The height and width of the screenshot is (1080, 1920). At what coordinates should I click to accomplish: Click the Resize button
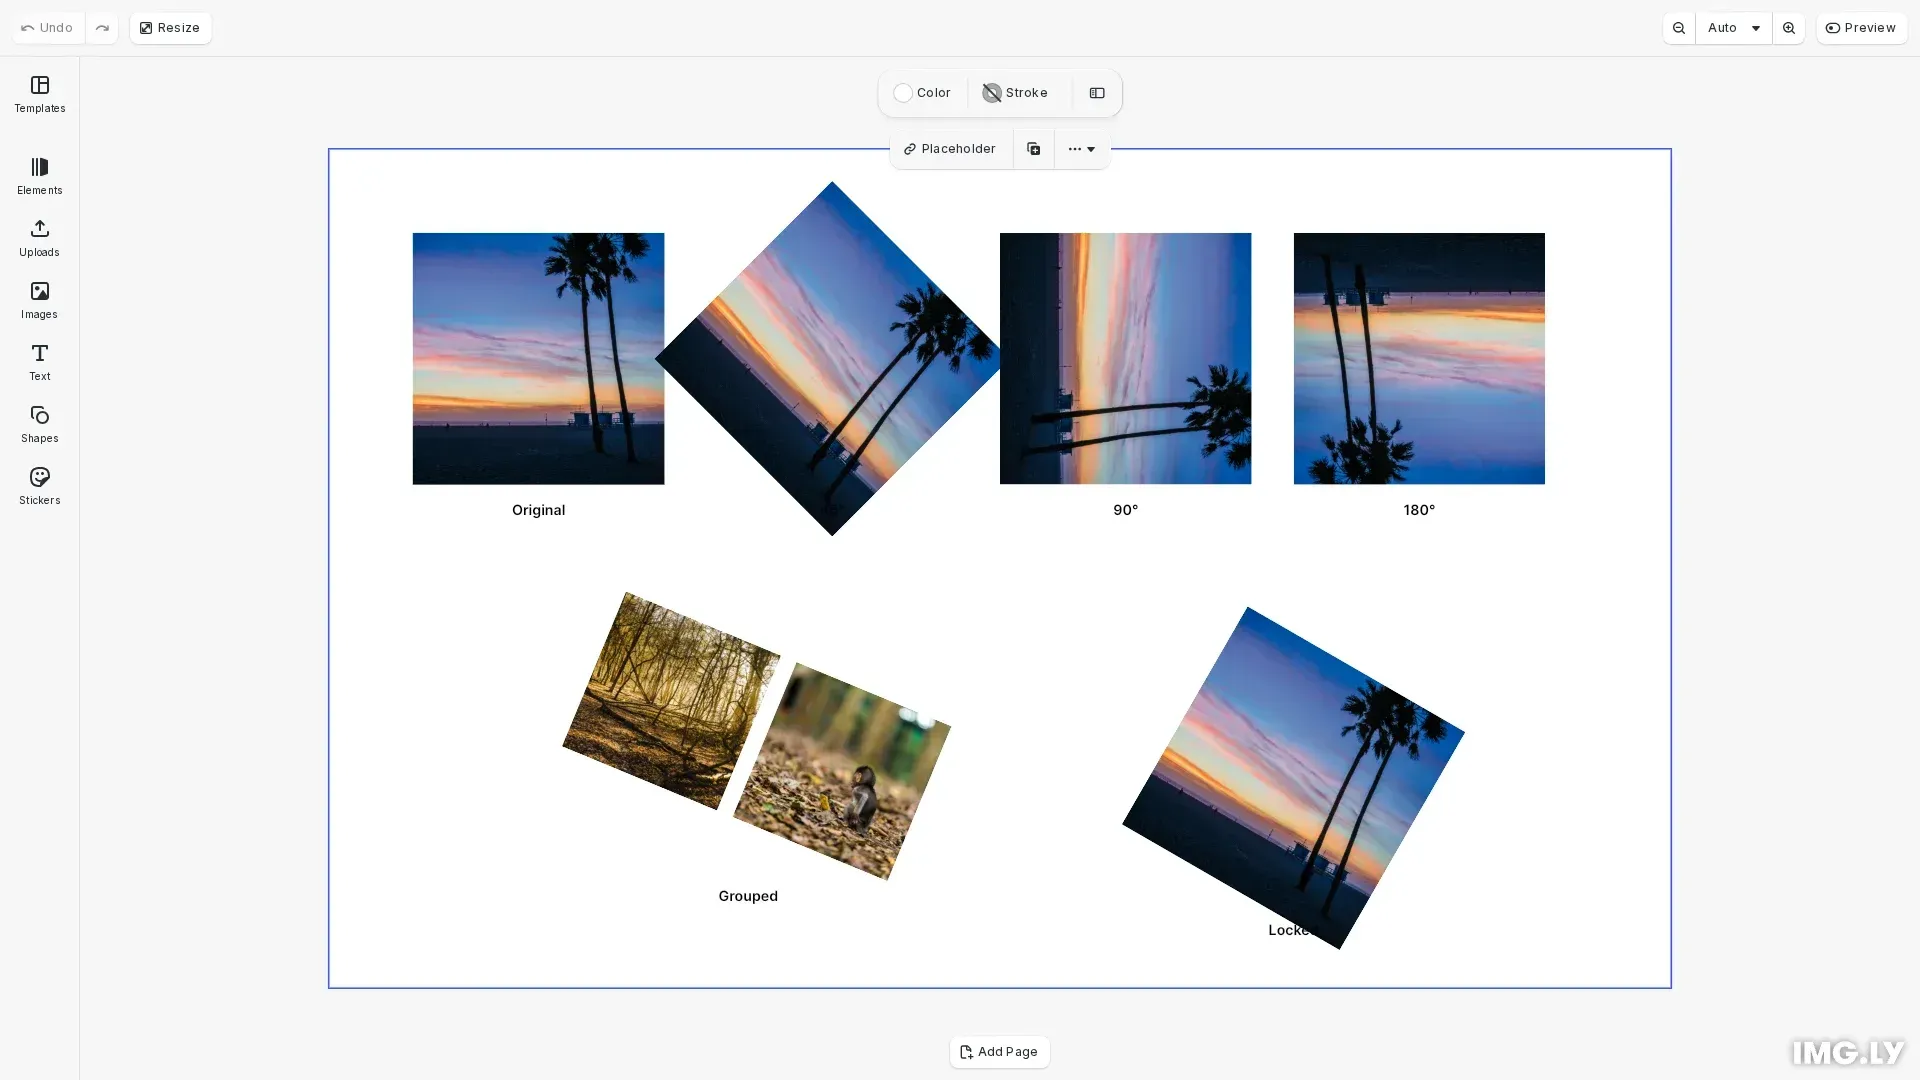(170, 27)
